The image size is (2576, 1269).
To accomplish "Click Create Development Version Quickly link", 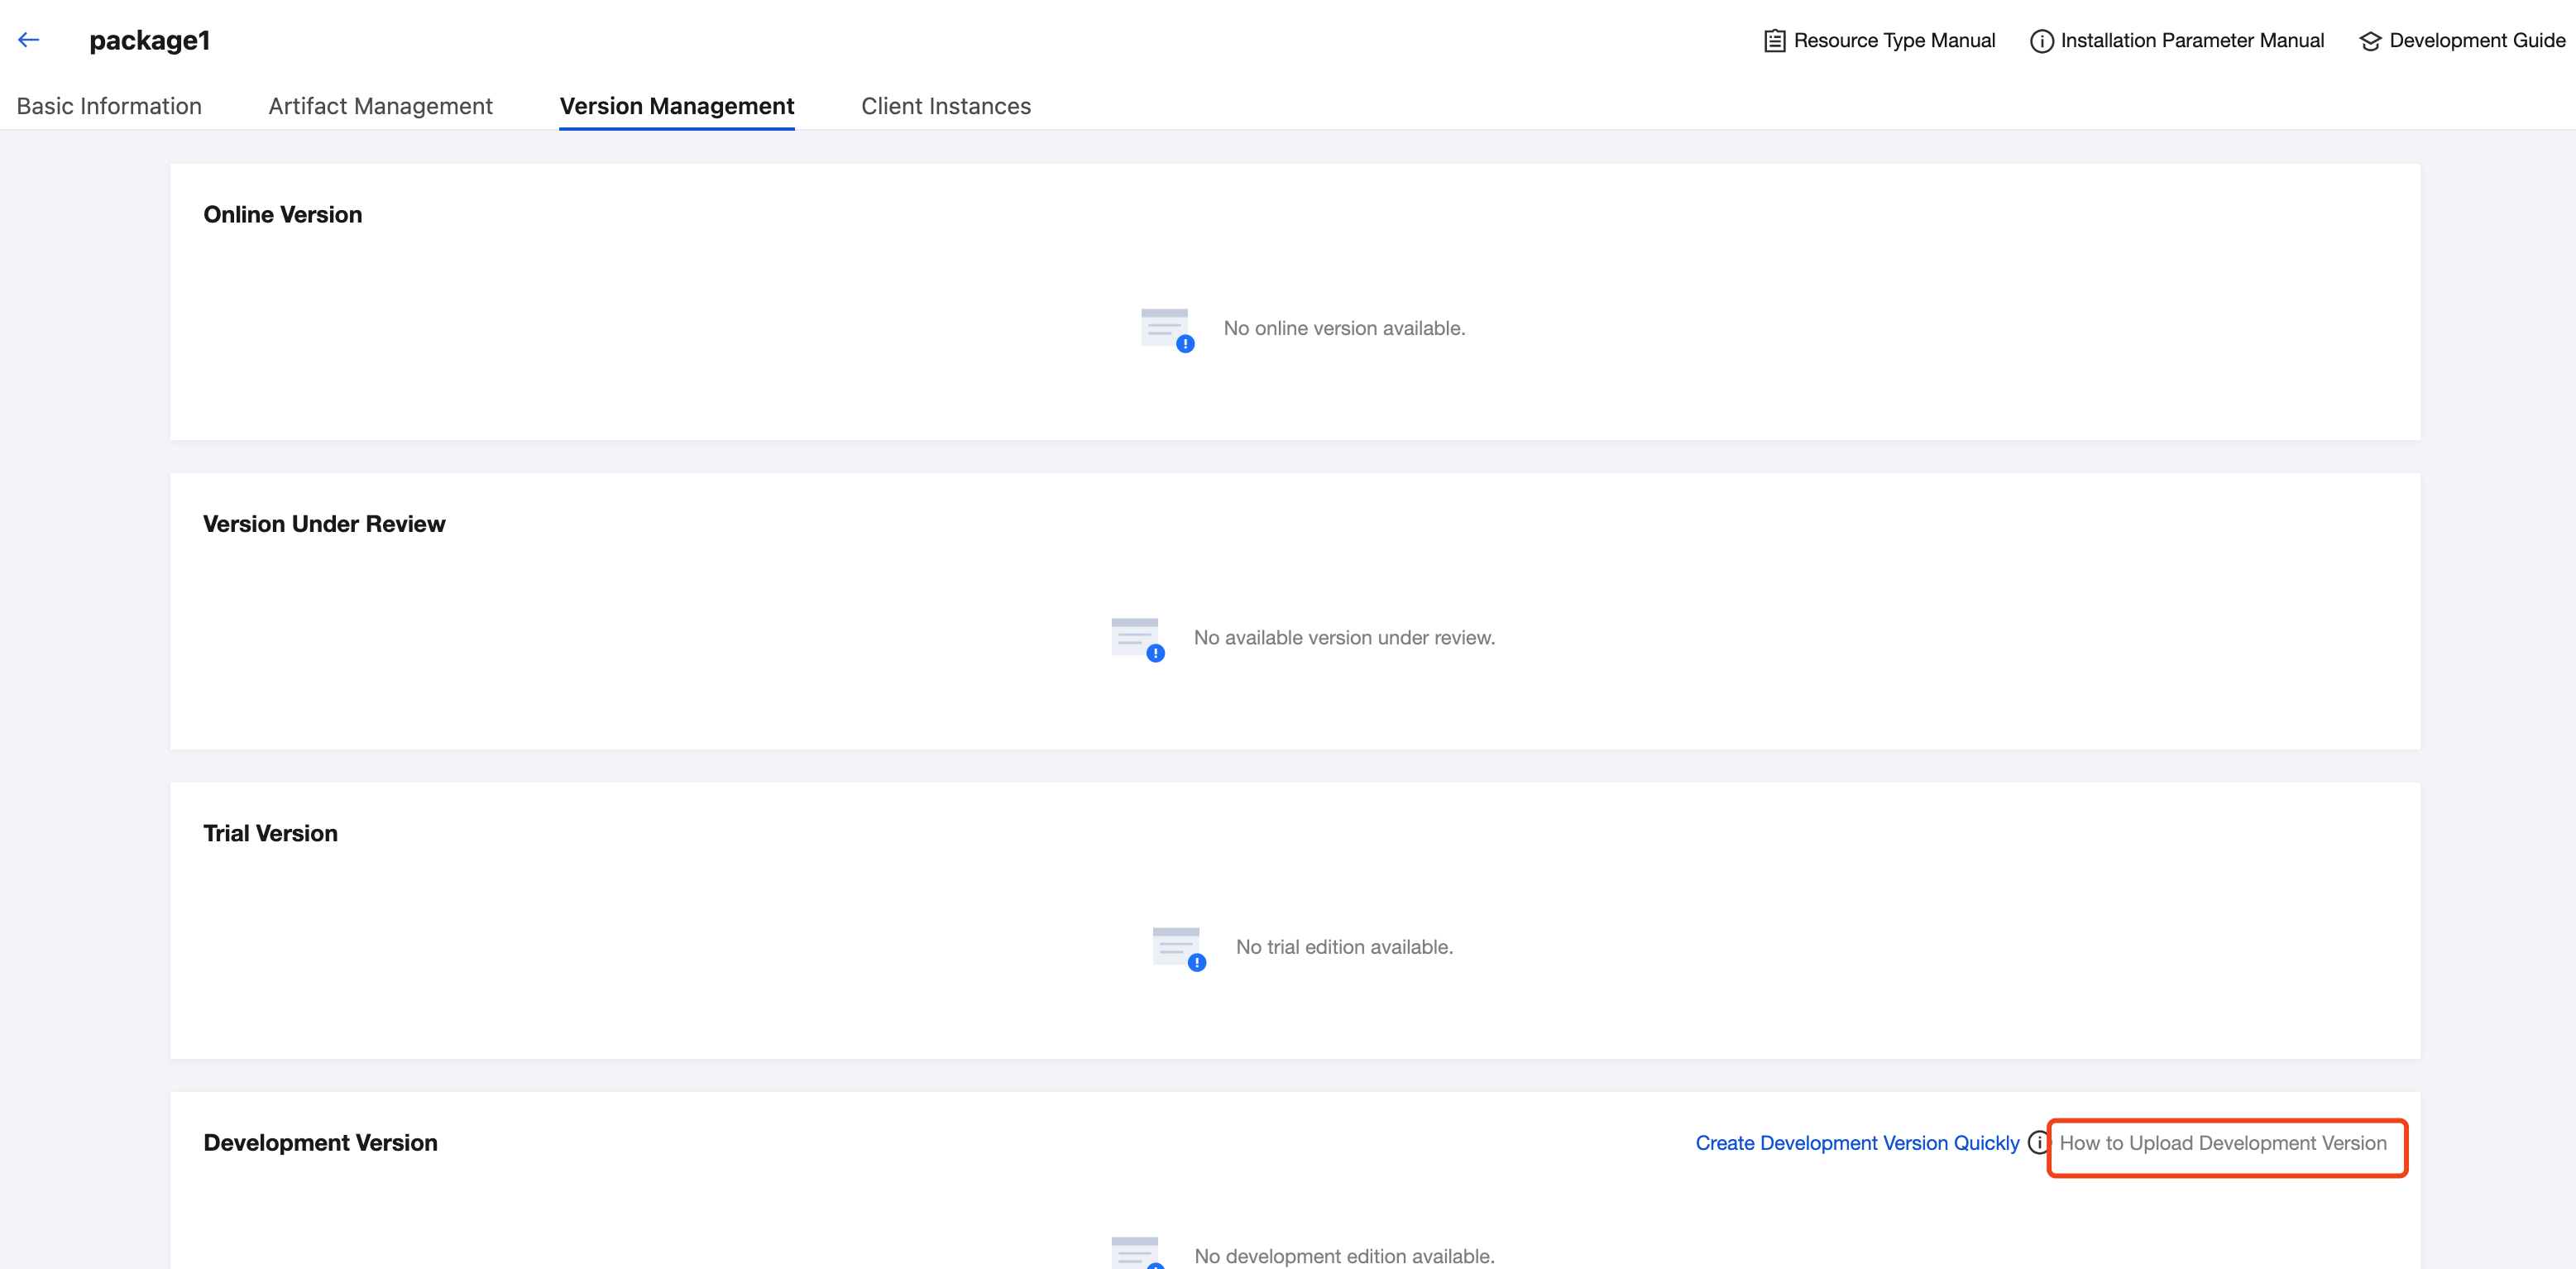I will 1857,1143.
